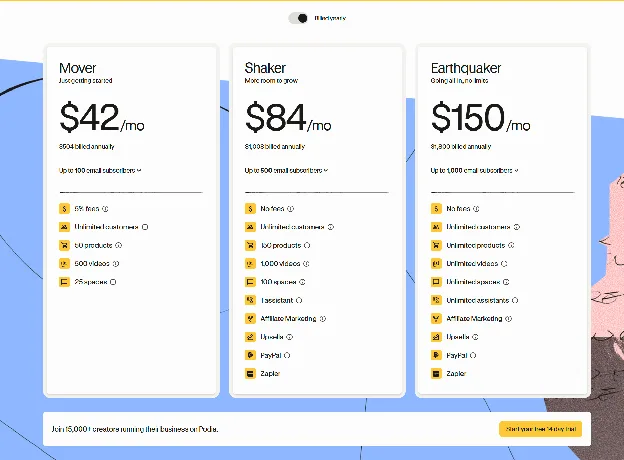Open info tooltip for Shaker Upsells
The width and height of the screenshot is (624, 460).
[x=290, y=337]
